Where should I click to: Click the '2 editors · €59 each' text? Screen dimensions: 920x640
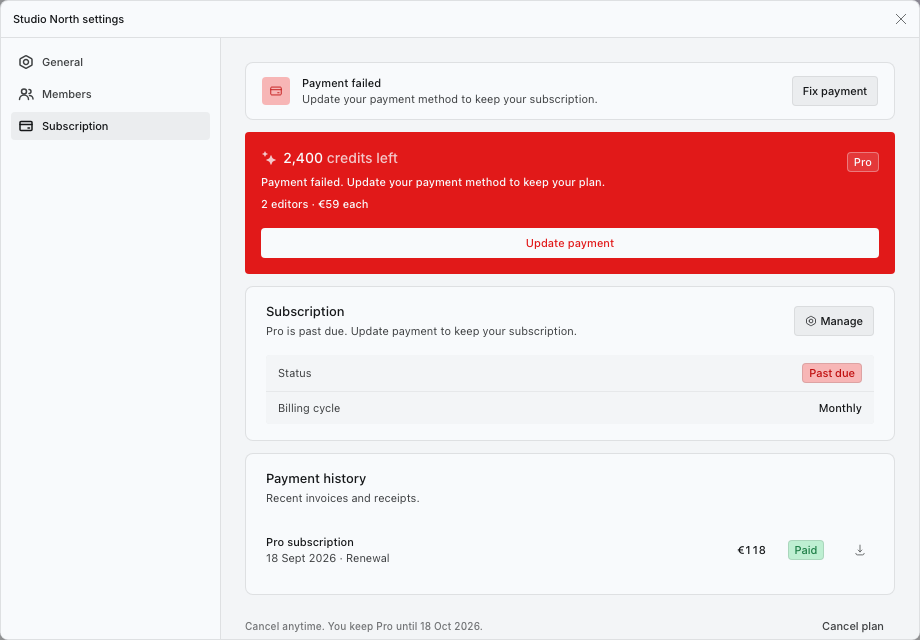pos(314,204)
